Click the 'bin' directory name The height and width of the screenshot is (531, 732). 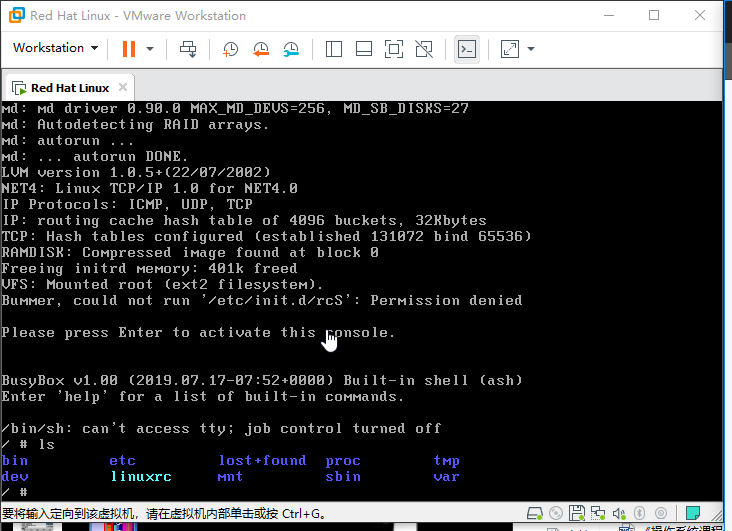(15, 460)
